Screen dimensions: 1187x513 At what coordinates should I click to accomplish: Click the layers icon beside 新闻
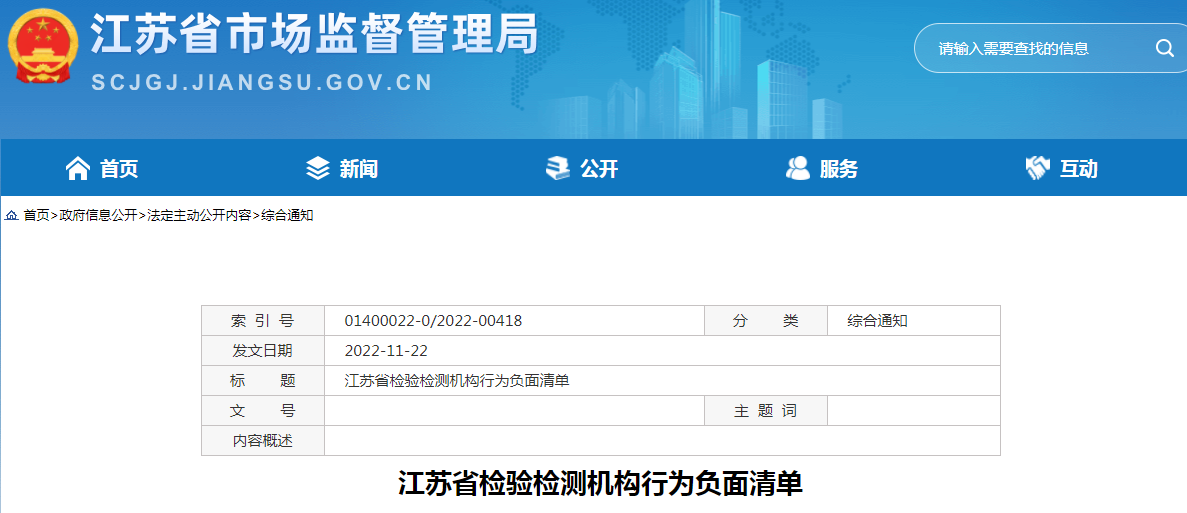tap(318, 168)
